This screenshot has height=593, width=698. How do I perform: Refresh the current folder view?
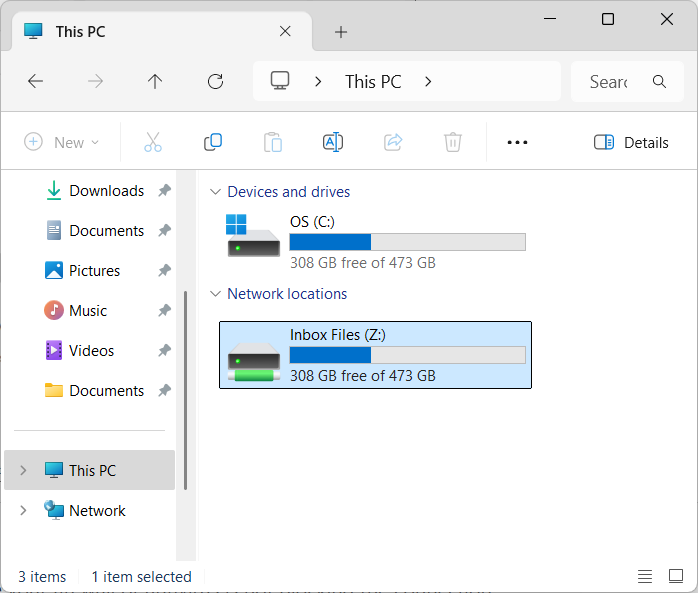(215, 81)
